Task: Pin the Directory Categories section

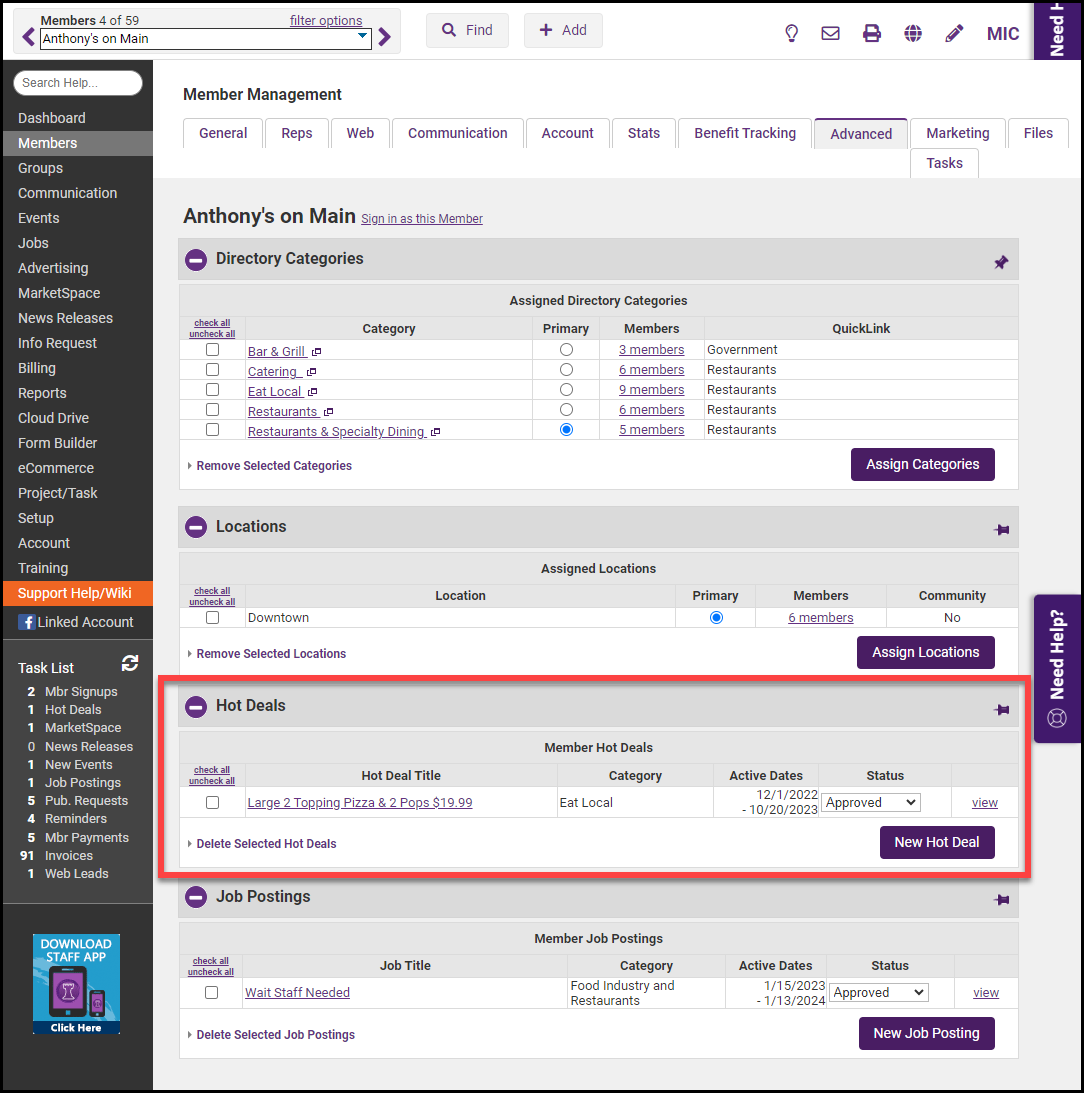Action: tap(1001, 262)
